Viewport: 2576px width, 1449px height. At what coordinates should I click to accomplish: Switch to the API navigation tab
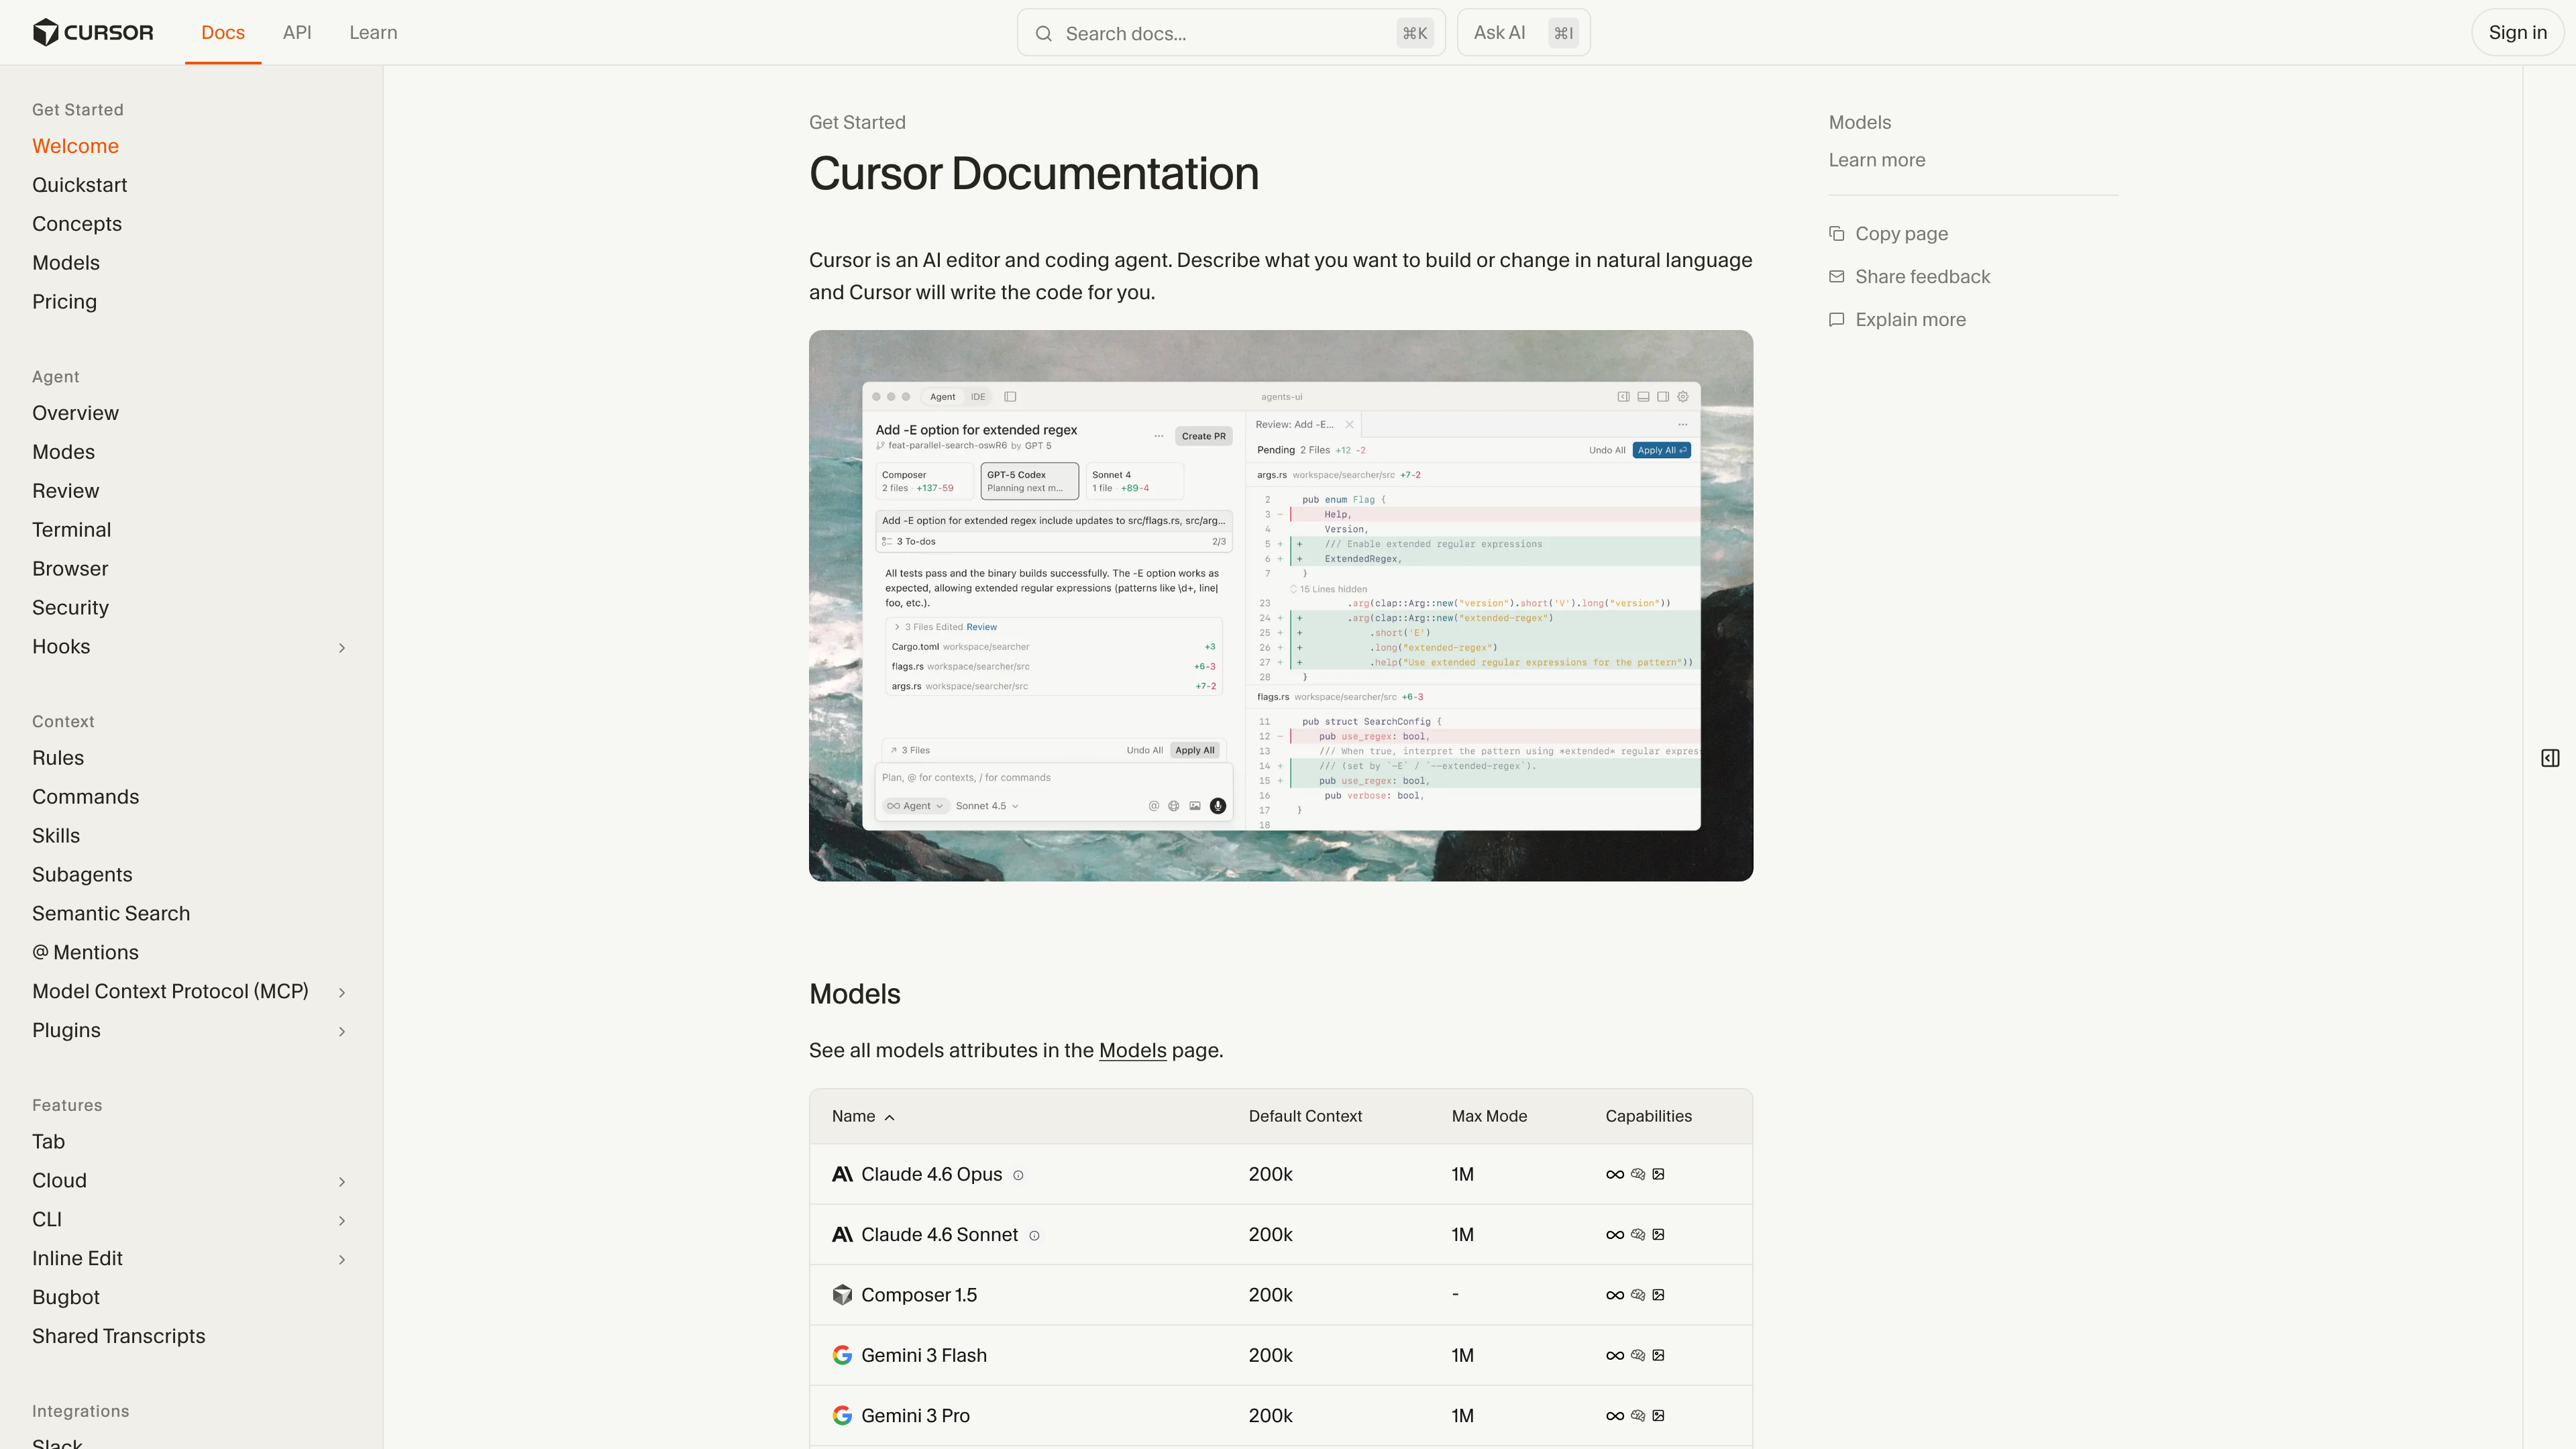(297, 32)
